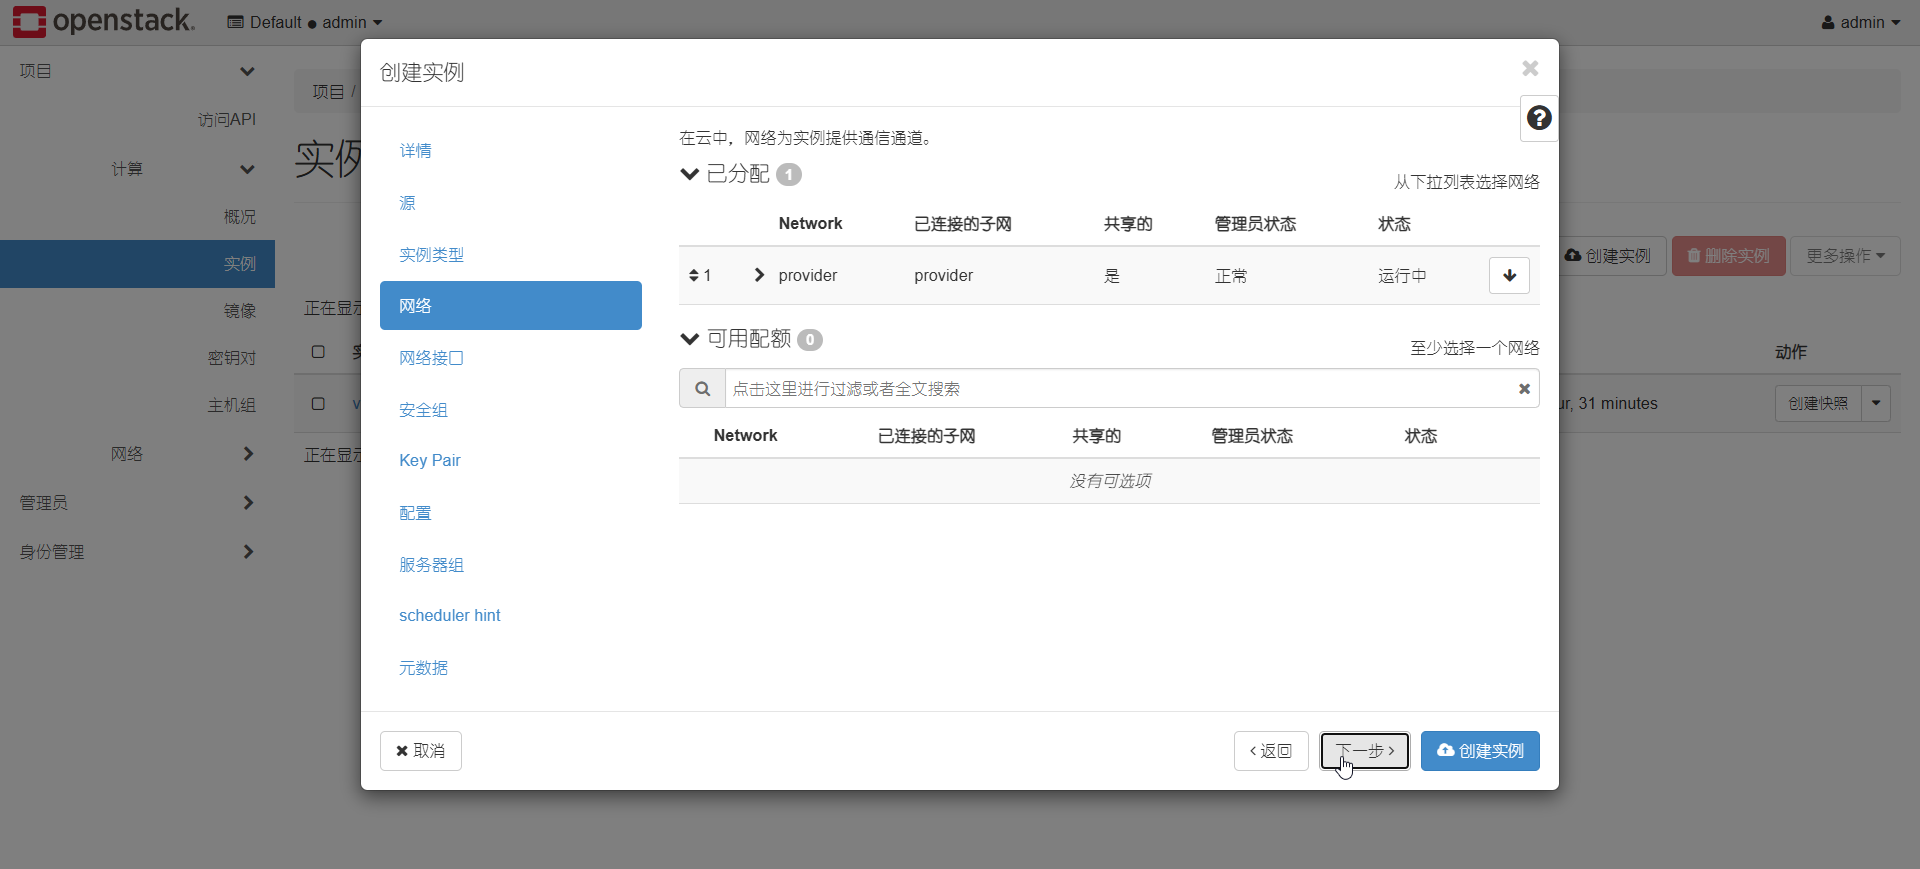Click the blue 创建实例 button in dialog
This screenshot has width=1920, height=869.
click(x=1480, y=750)
